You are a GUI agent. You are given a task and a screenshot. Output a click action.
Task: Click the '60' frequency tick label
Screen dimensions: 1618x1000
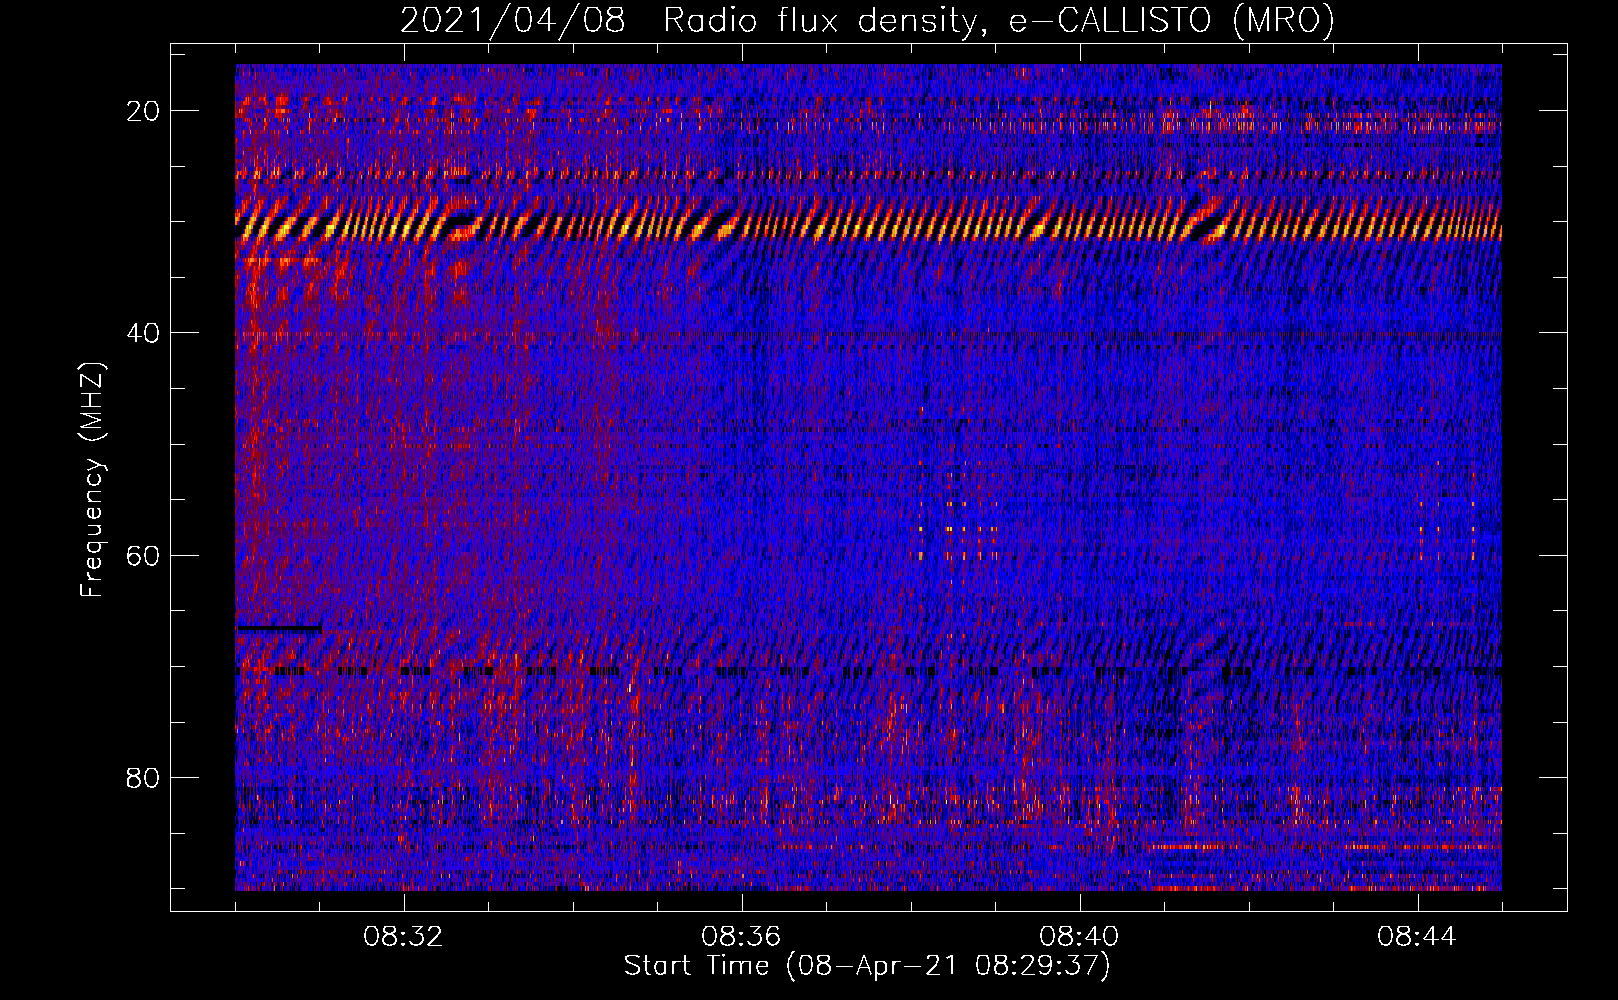(143, 555)
